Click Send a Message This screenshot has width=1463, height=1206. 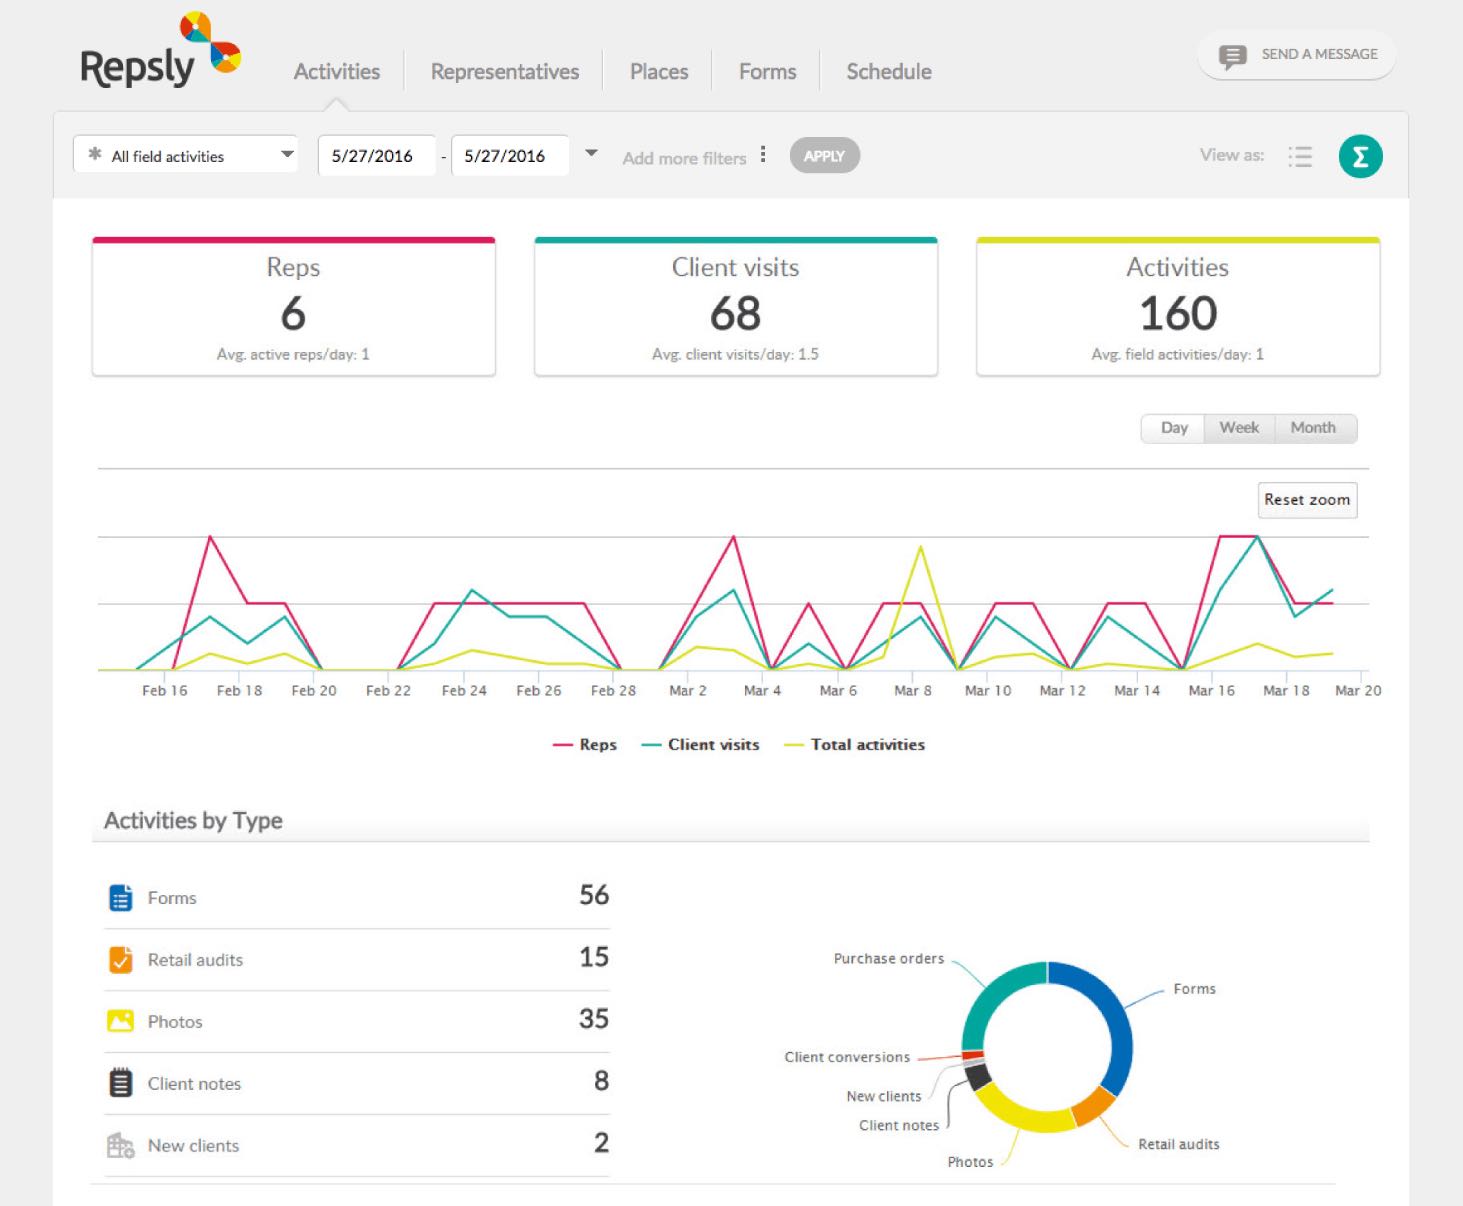click(x=1296, y=54)
